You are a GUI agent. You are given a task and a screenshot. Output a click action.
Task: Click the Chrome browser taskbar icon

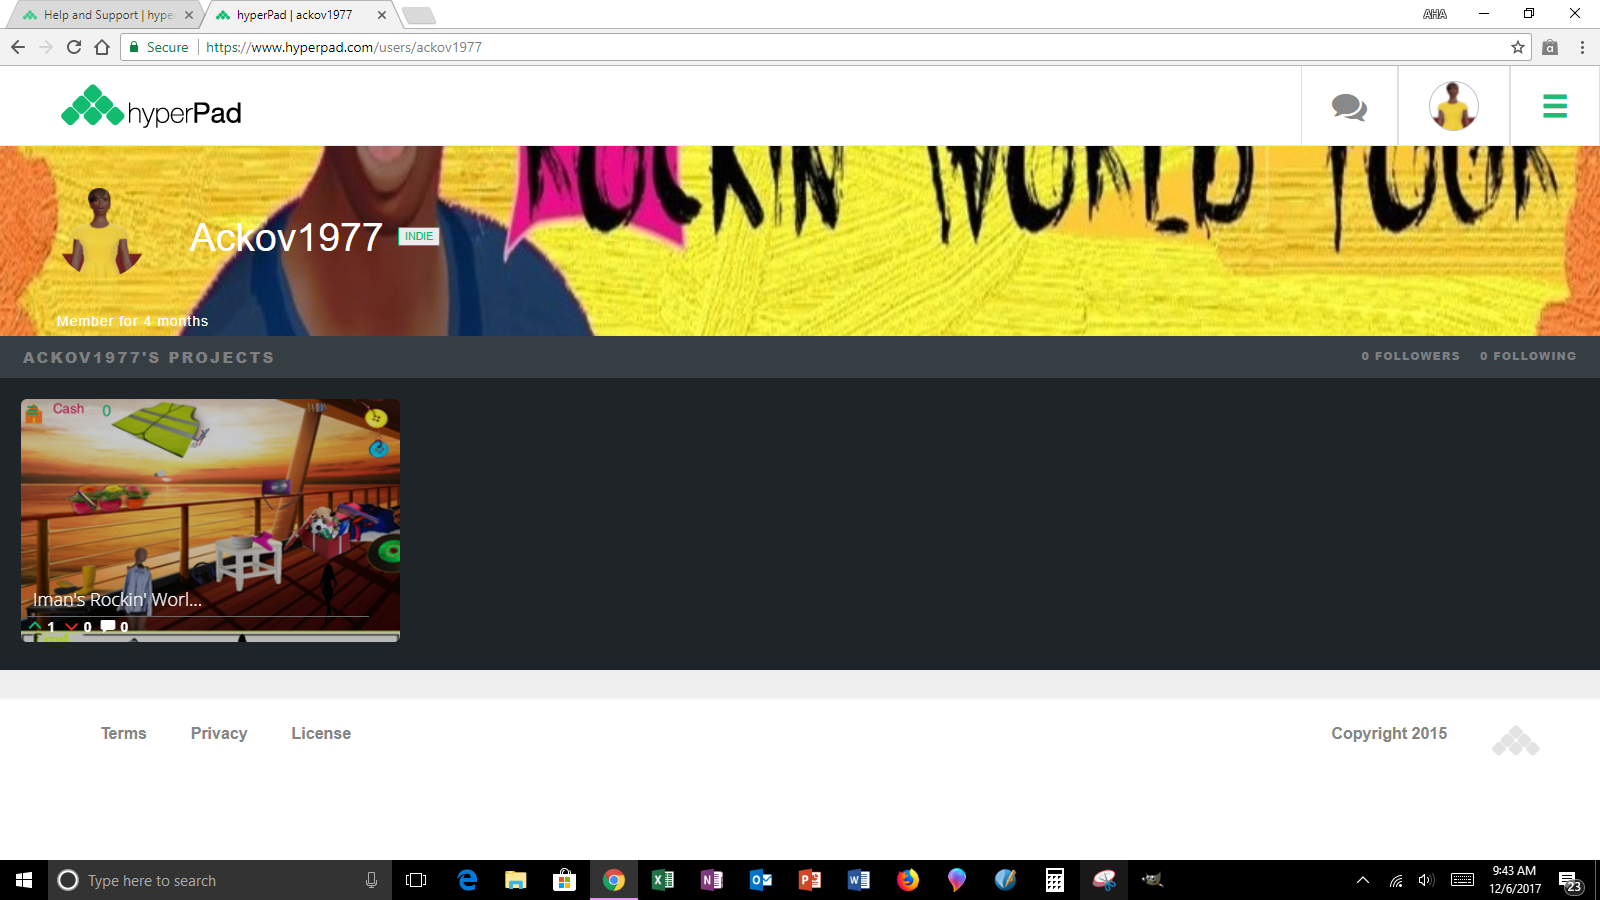(613, 880)
